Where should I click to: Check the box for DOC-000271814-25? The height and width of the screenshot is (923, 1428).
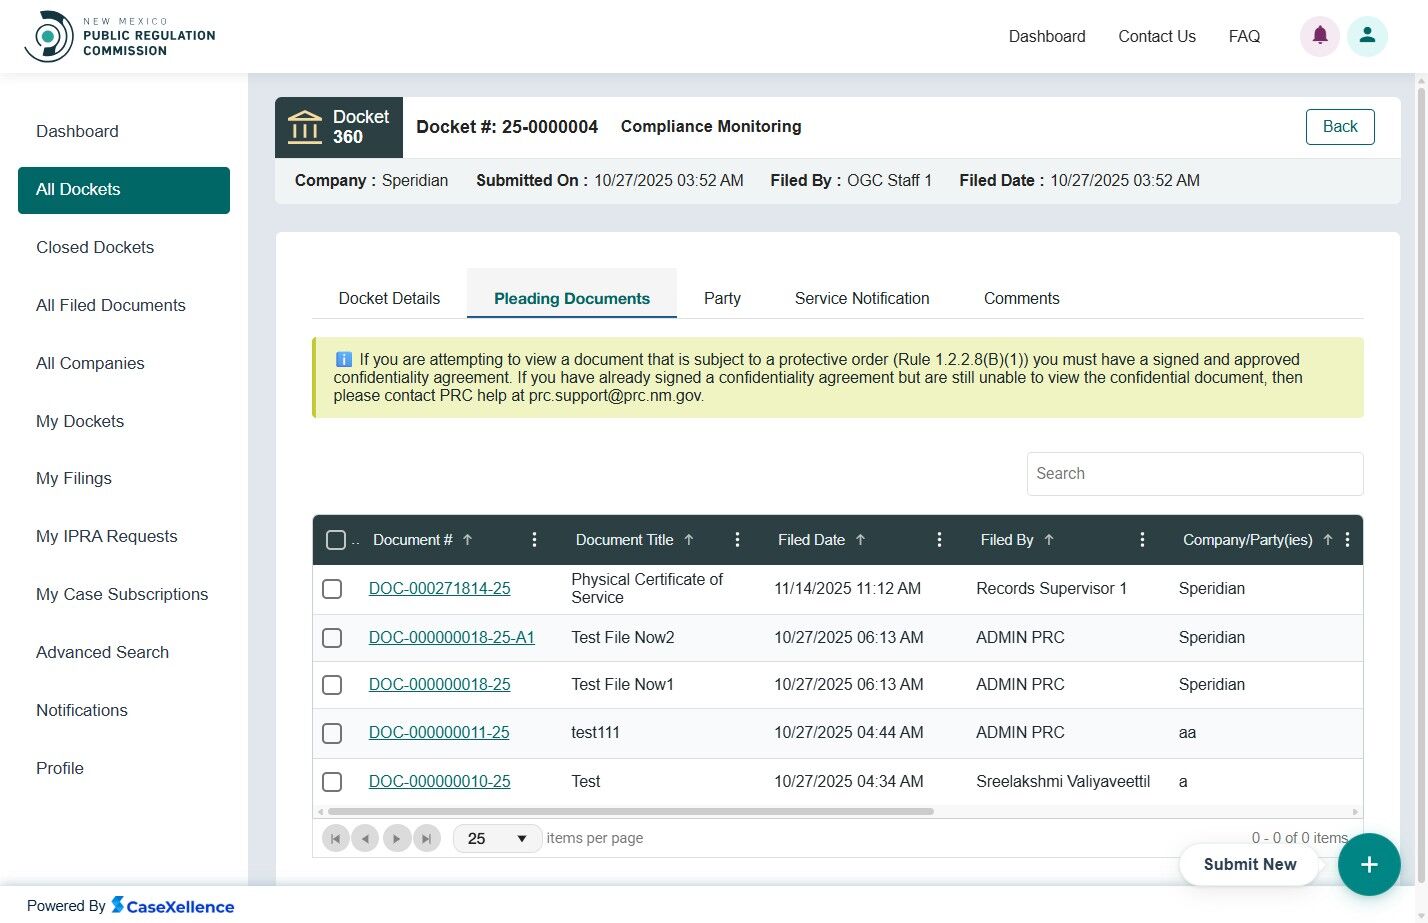pyautogui.click(x=332, y=589)
